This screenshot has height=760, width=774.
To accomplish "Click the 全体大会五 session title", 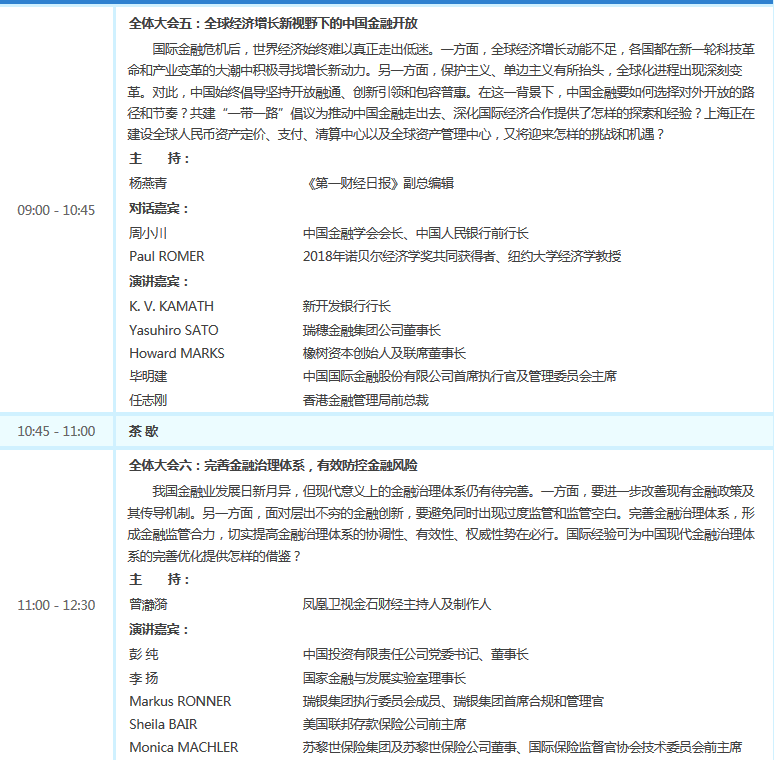I will (x=273, y=22).
